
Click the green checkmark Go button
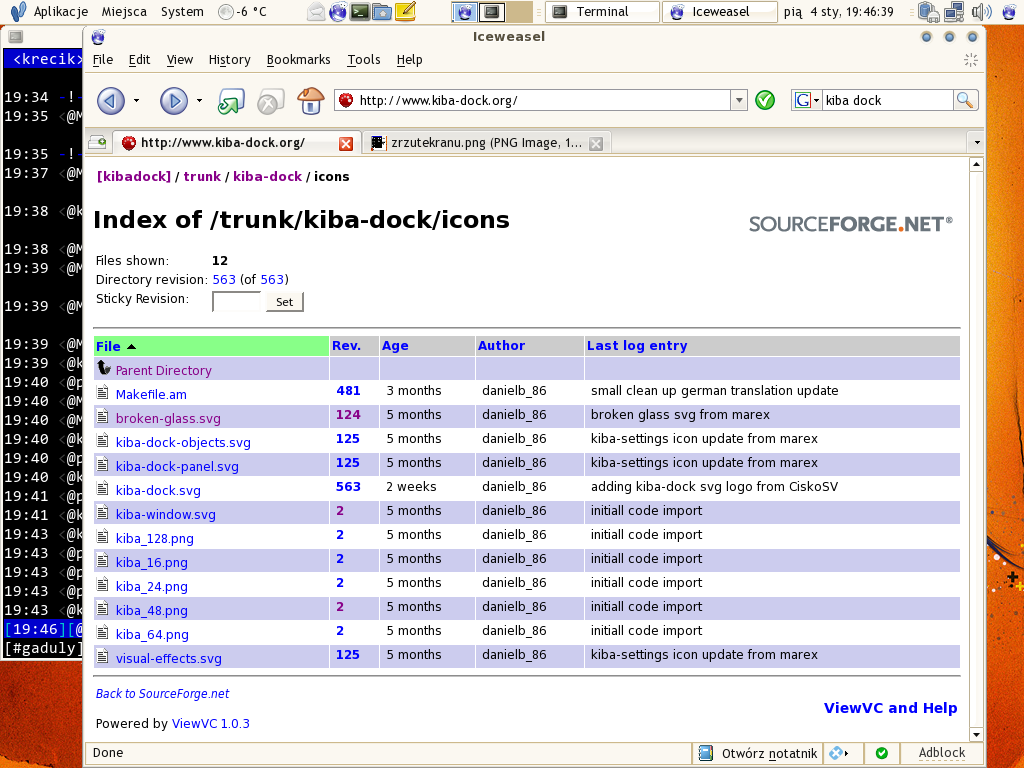pyautogui.click(x=765, y=100)
